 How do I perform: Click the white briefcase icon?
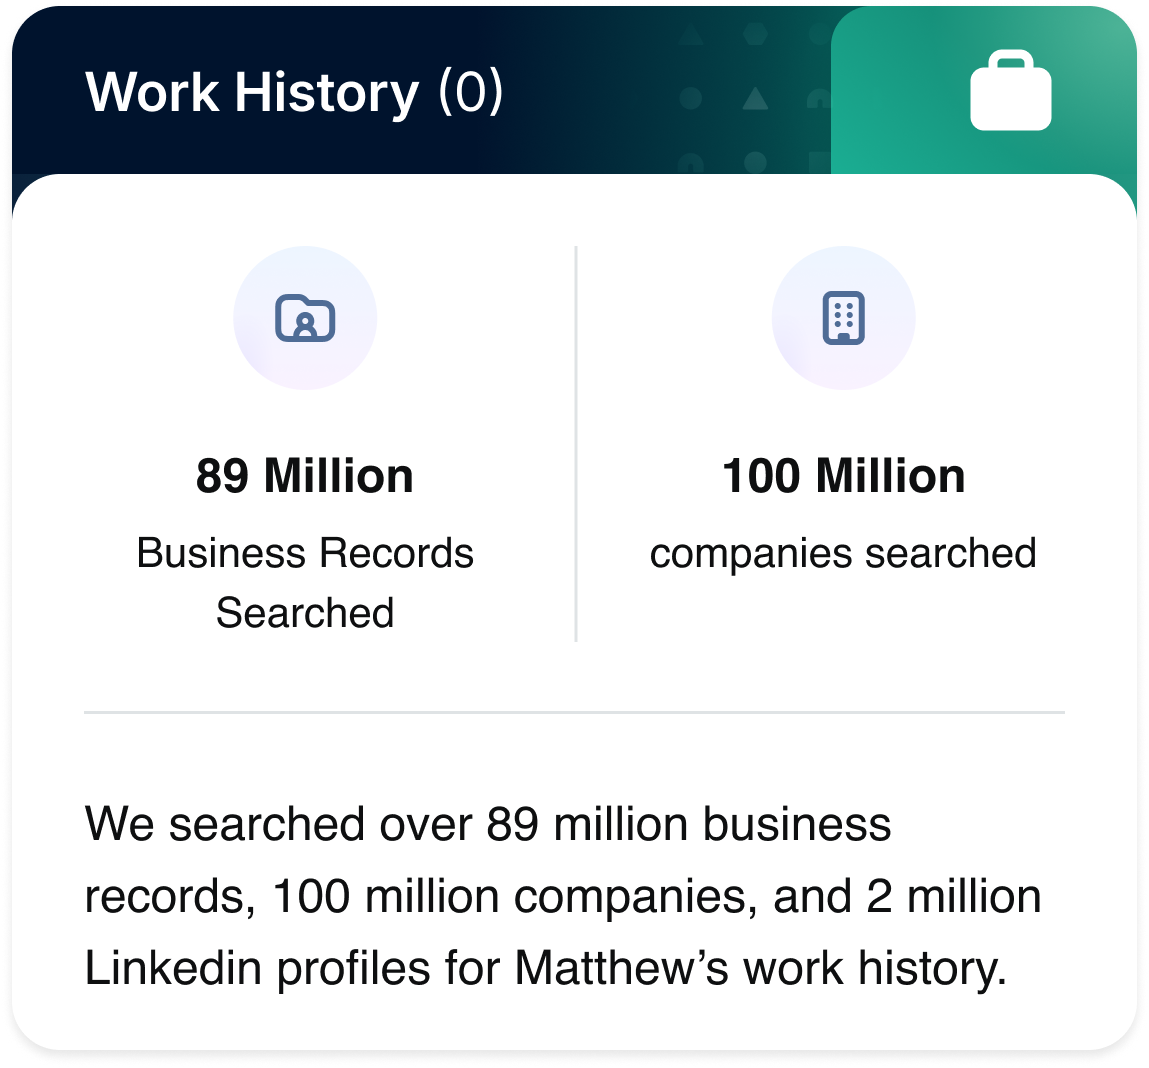pyautogui.click(x=1010, y=93)
